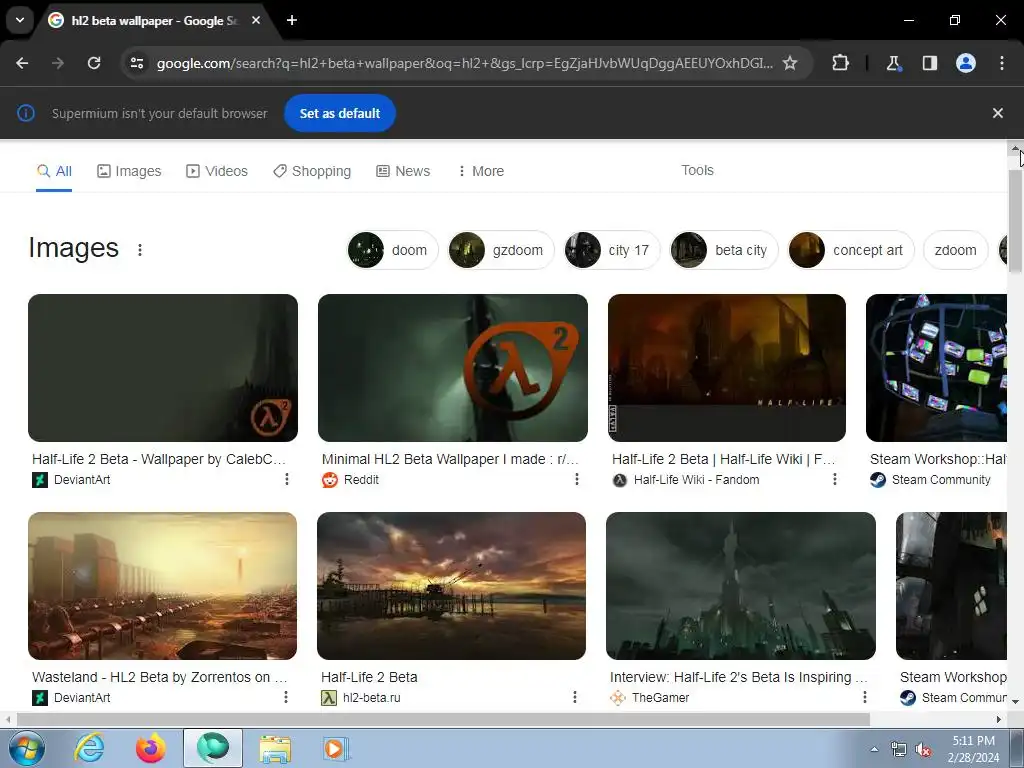Toggle the side panel icon
The width and height of the screenshot is (1024, 768).
click(930, 63)
